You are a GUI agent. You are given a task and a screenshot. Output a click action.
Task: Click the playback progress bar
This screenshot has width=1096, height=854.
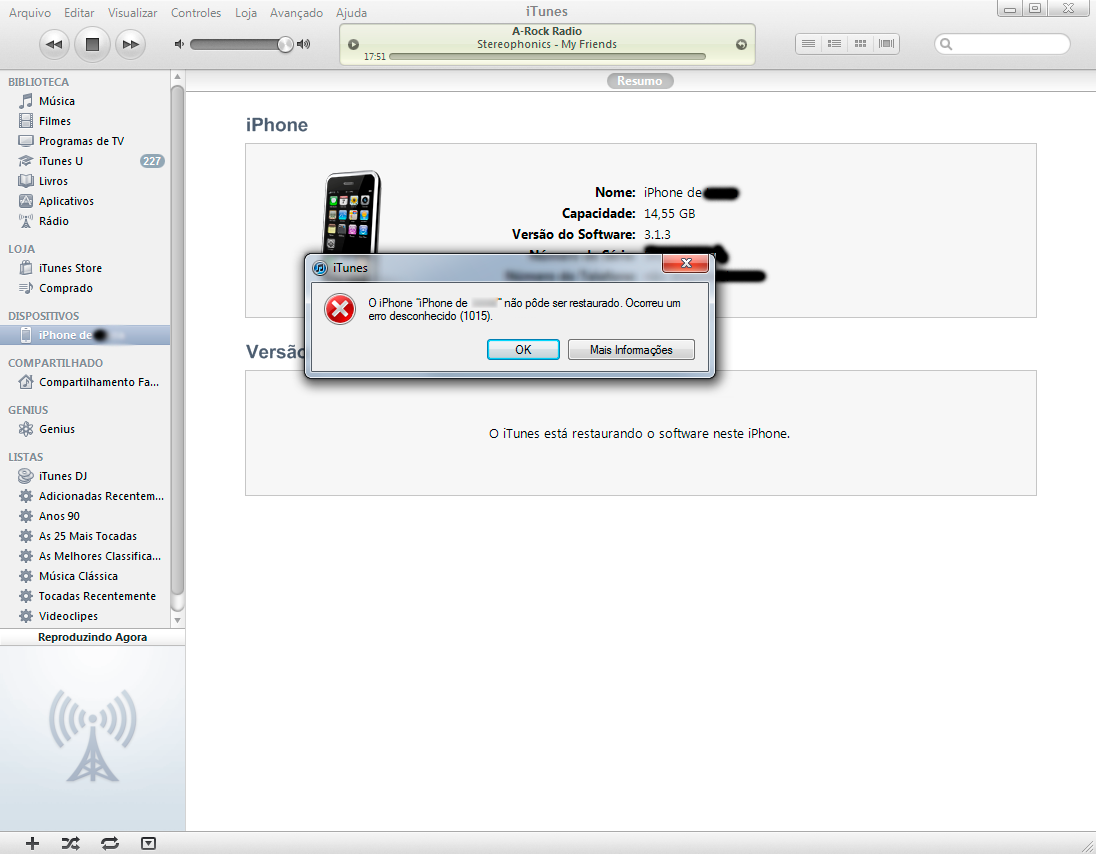point(547,57)
